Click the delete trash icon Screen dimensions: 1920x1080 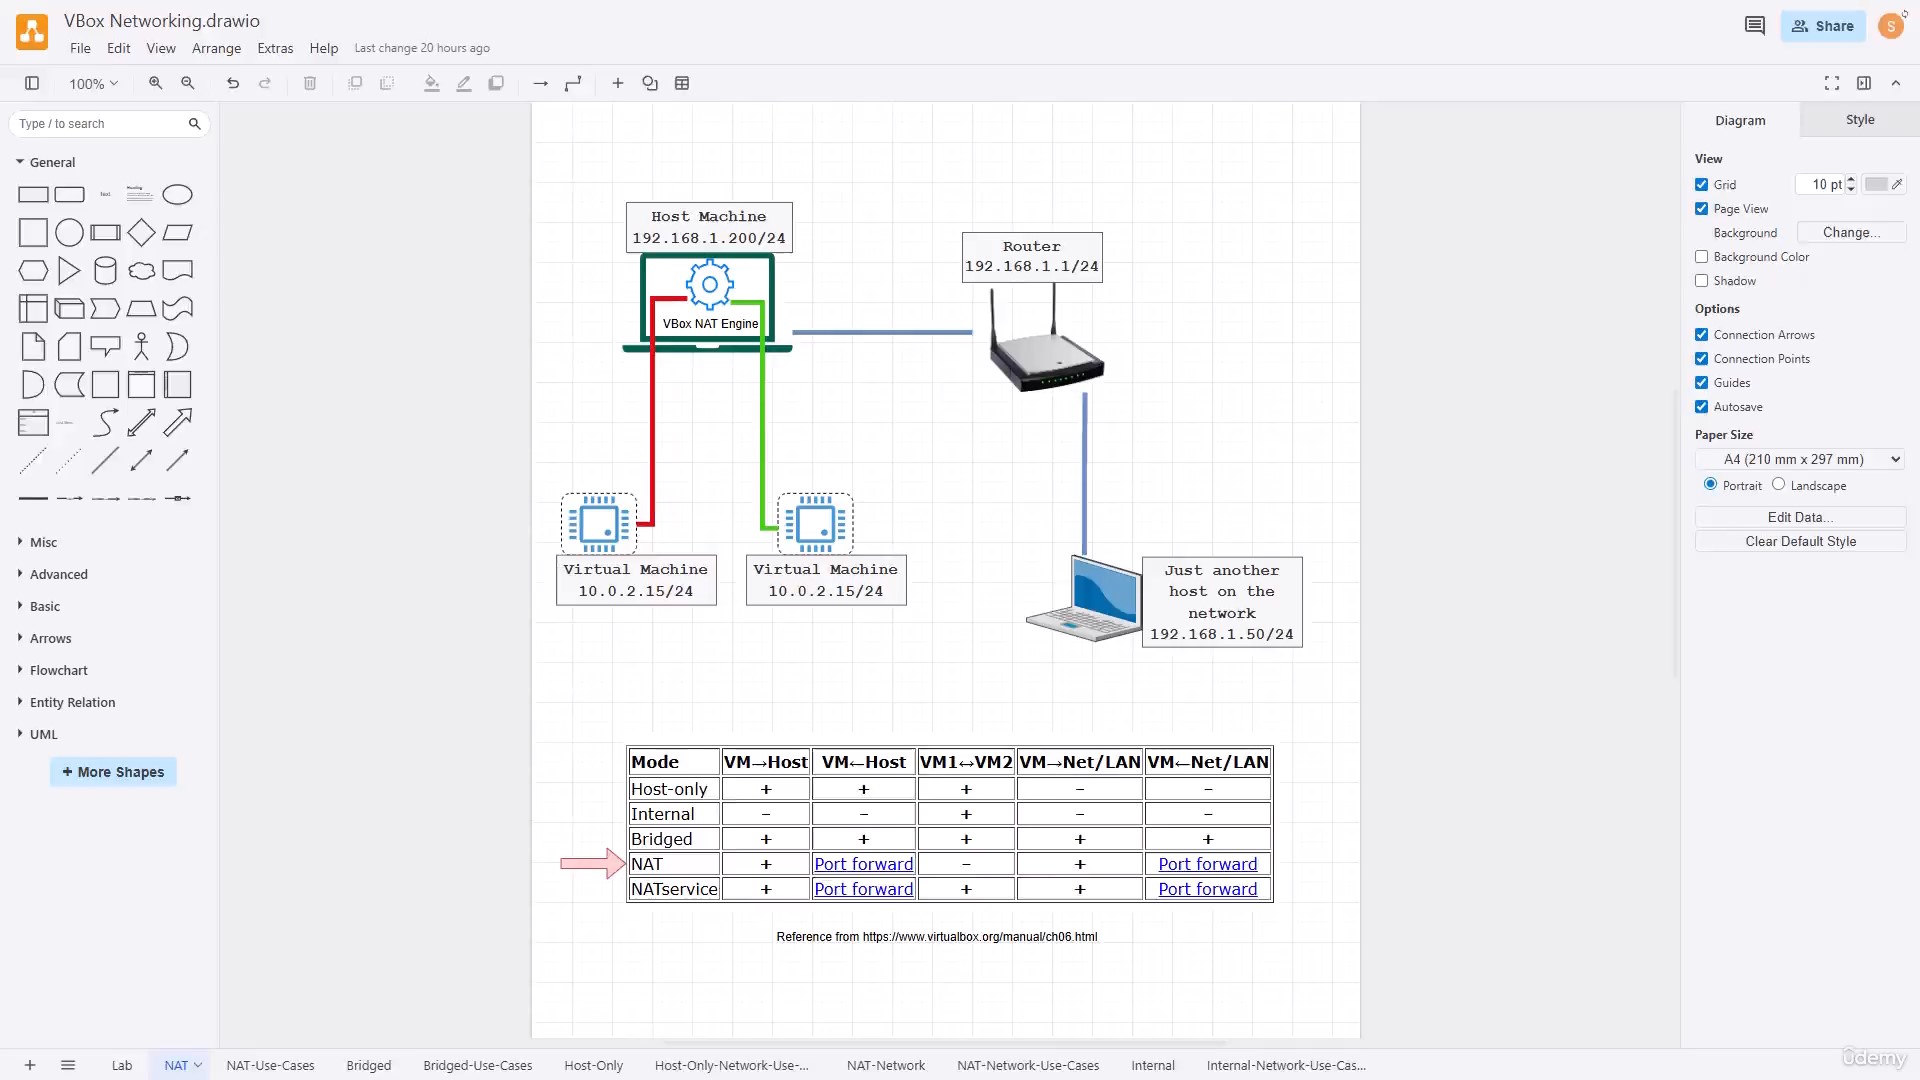(310, 84)
